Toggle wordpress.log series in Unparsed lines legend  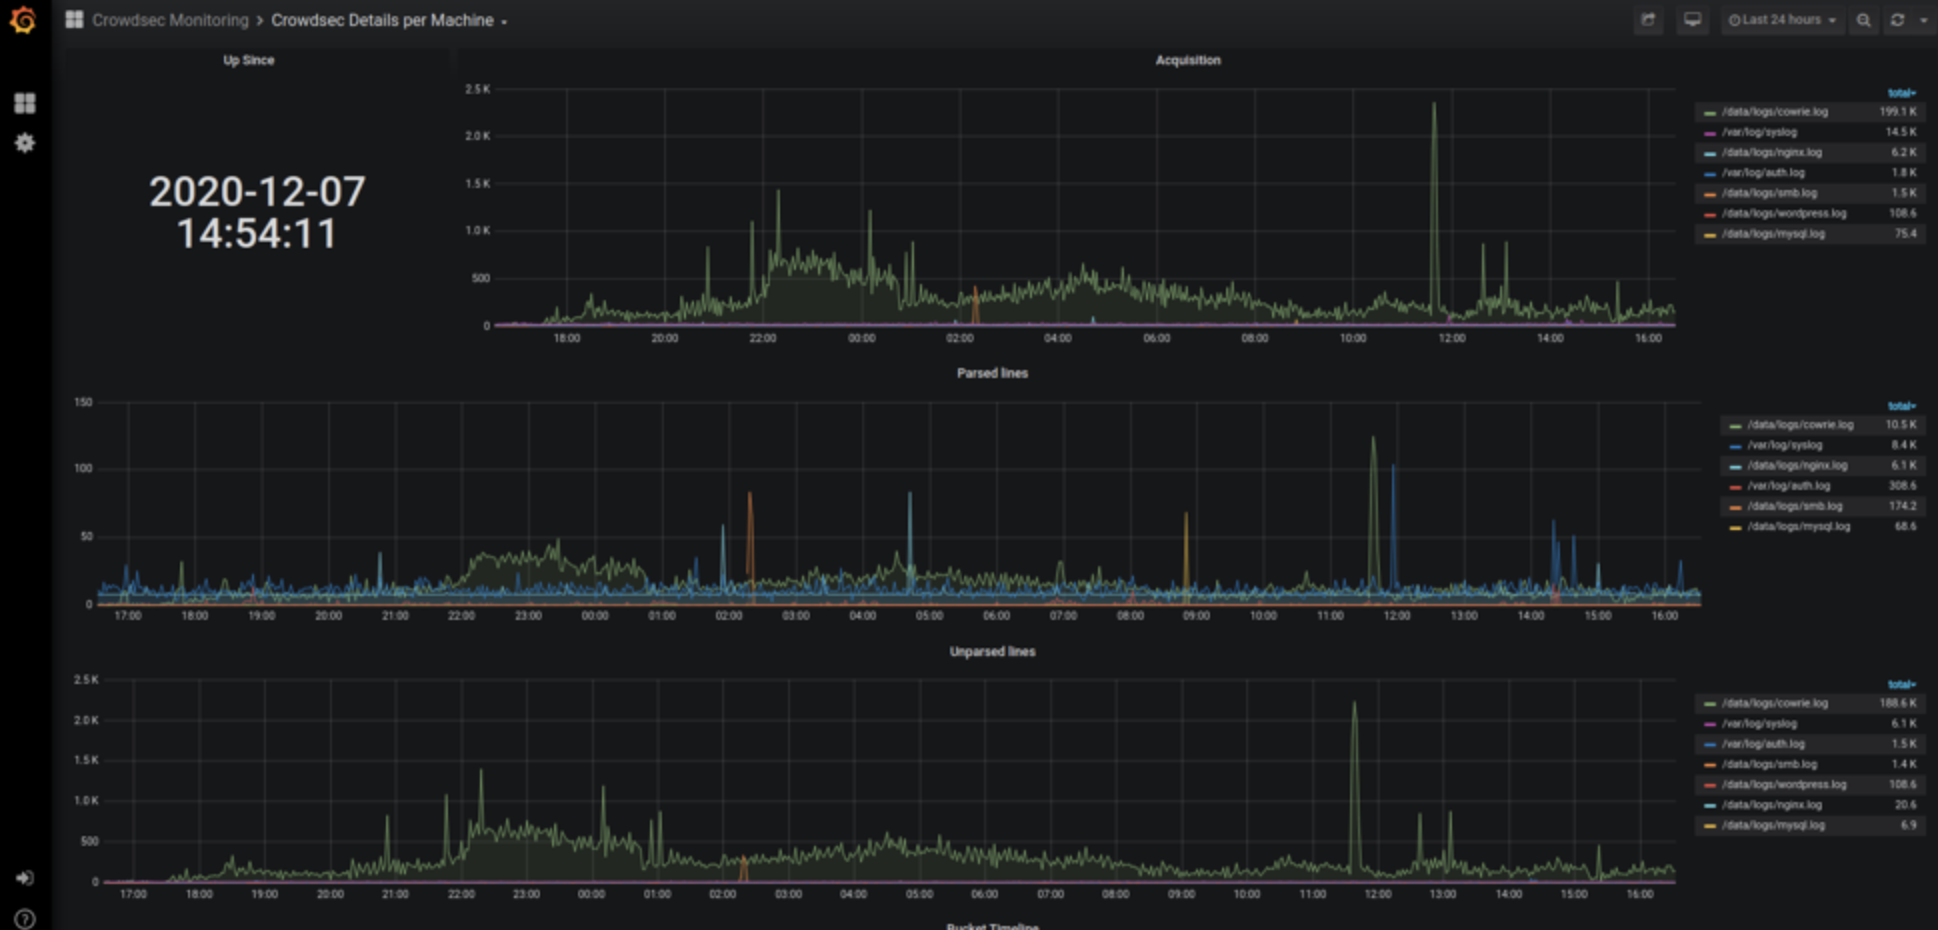pos(1784,785)
